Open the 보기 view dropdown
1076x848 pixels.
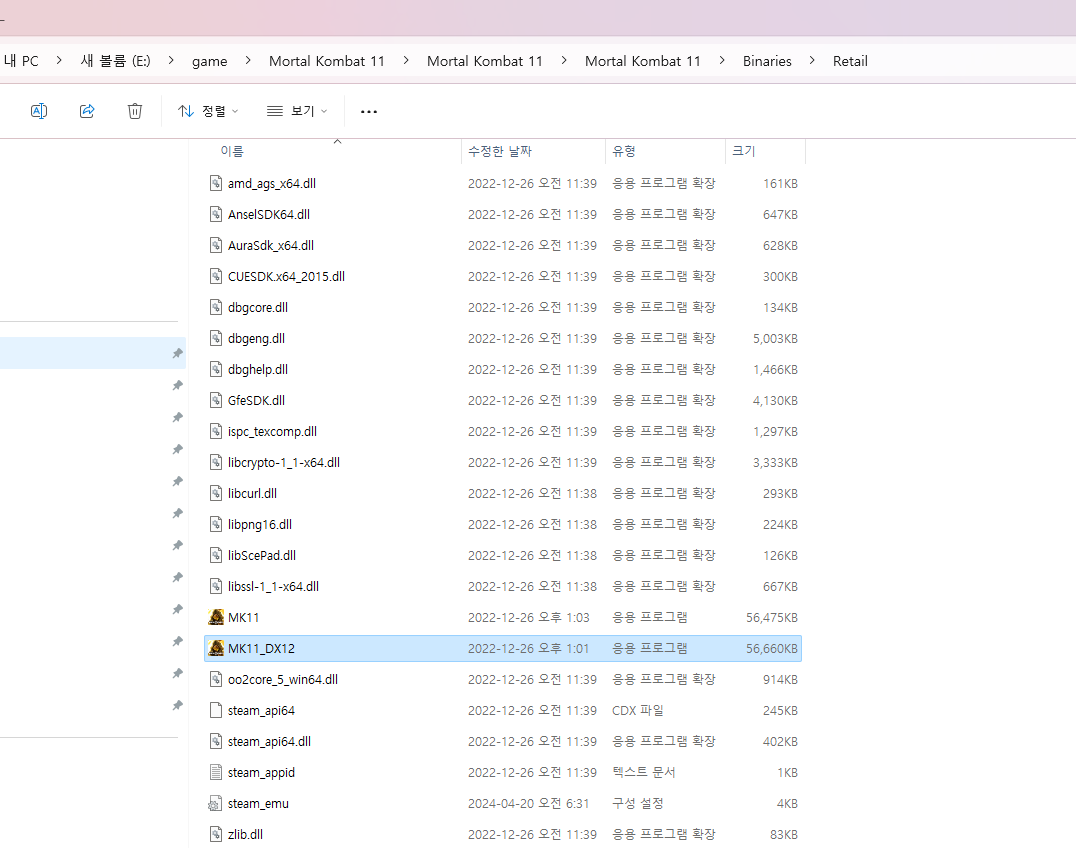point(297,111)
